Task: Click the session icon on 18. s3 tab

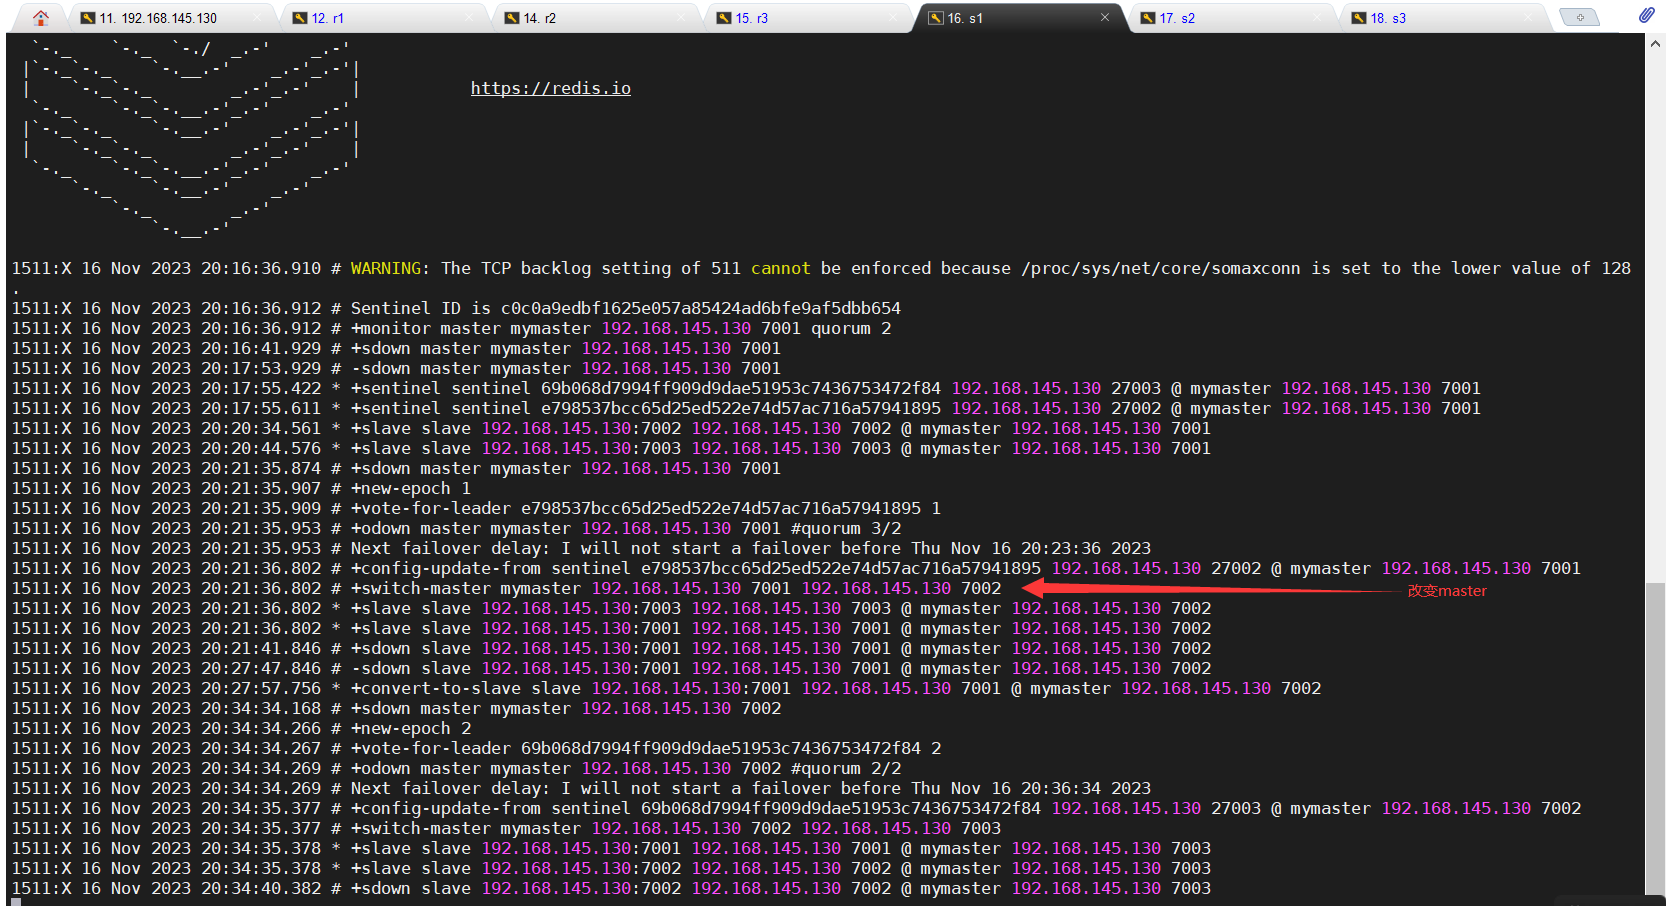Action: [1359, 18]
